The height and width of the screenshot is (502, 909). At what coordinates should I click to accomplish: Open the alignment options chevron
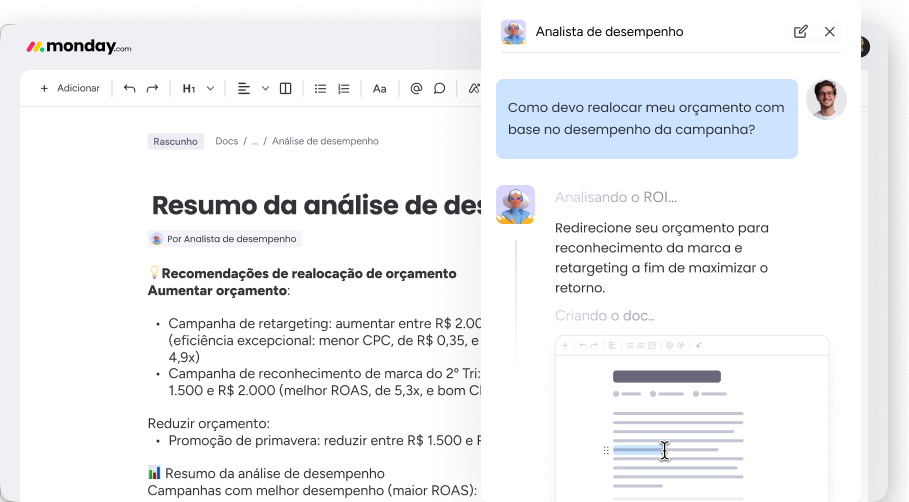click(x=265, y=88)
